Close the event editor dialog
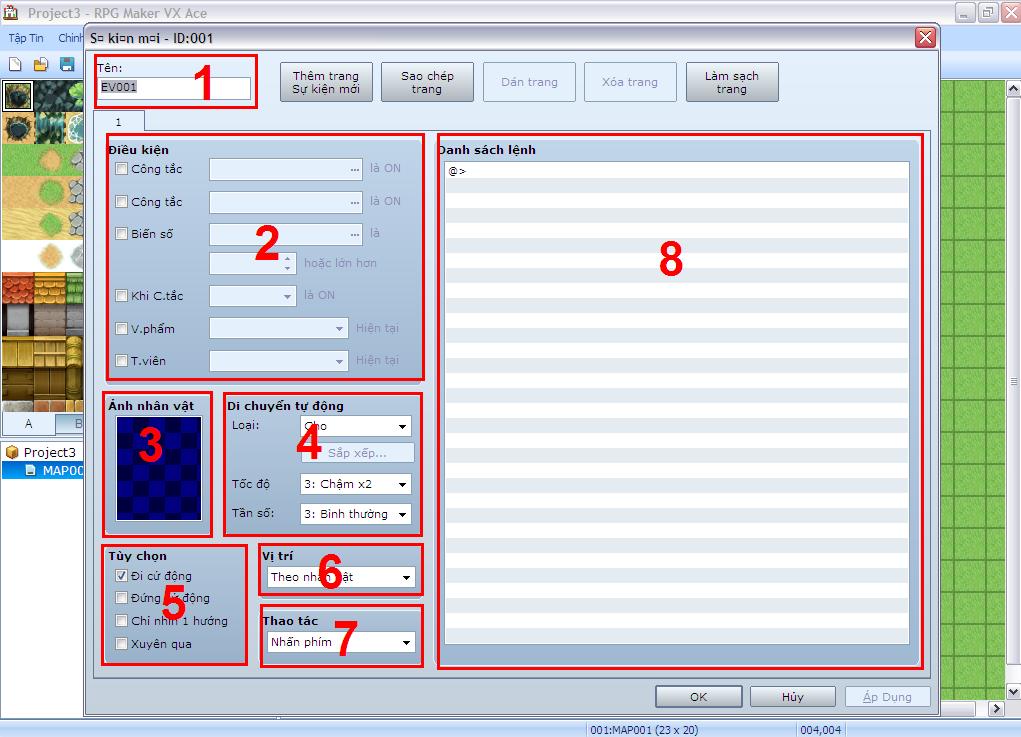This screenshot has width=1021, height=737. pos(925,38)
